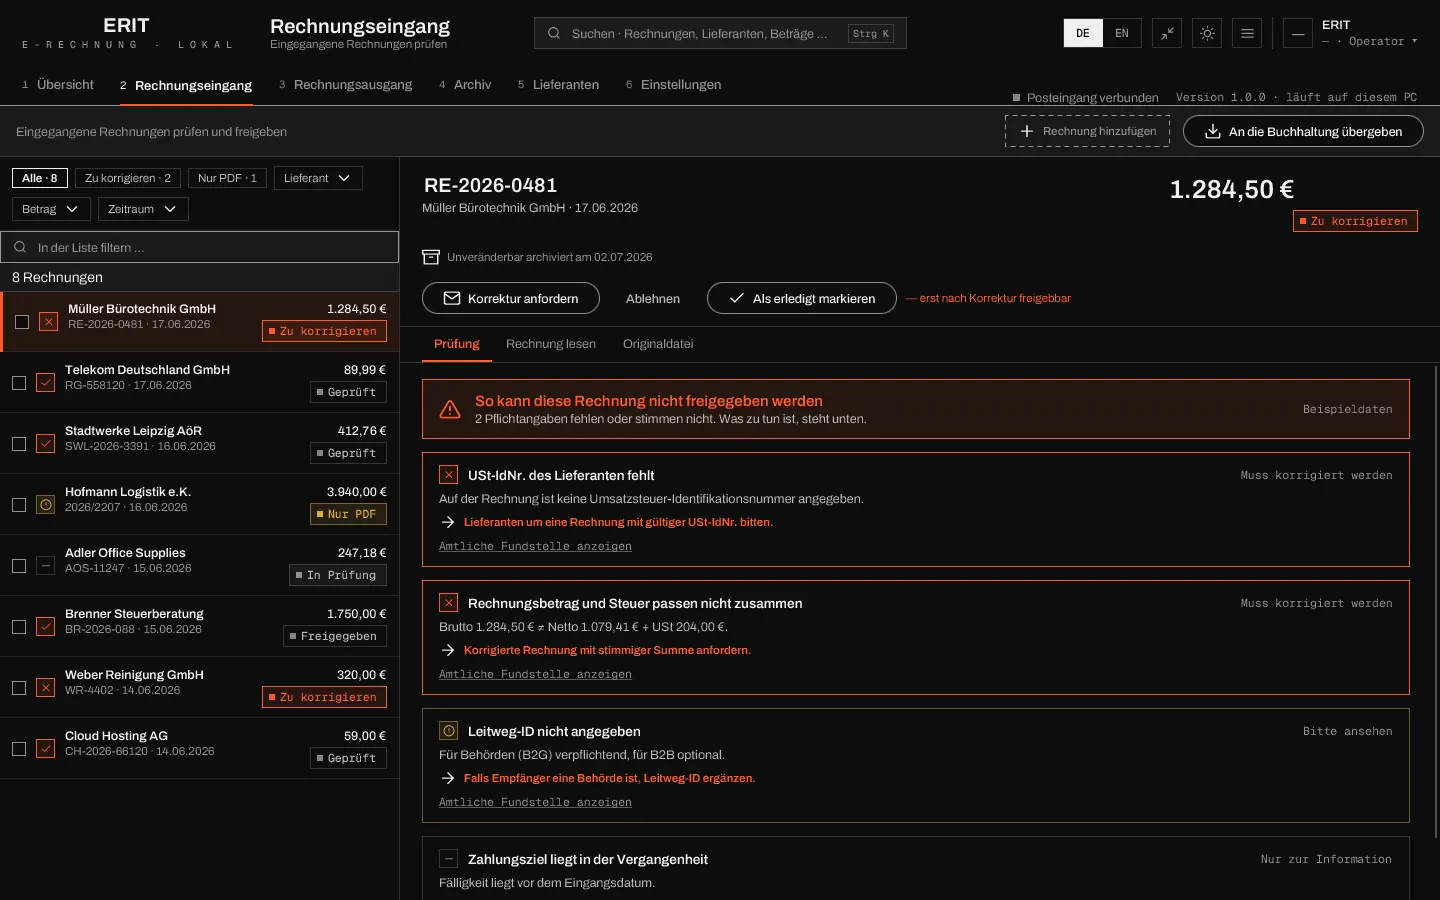Click the checkmark icon on 'Als erledigt markieren'
Screen dimensions: 1440x900
click(x=737, y=298)
